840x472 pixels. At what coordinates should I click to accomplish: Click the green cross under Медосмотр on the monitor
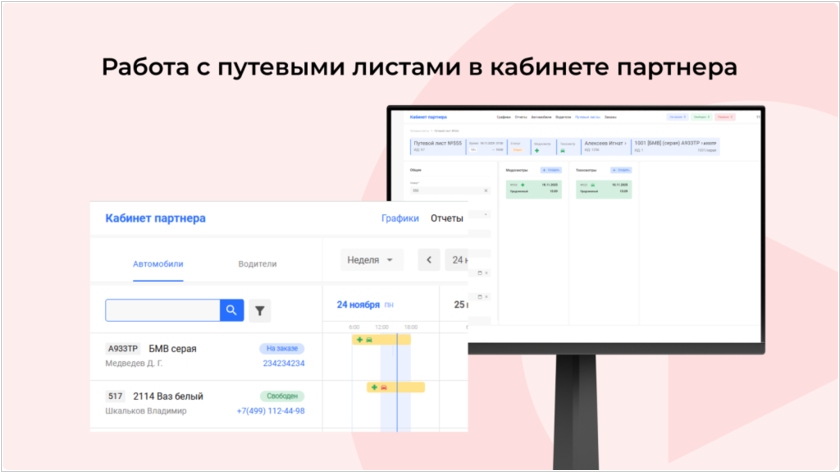[x=536, y=153]
